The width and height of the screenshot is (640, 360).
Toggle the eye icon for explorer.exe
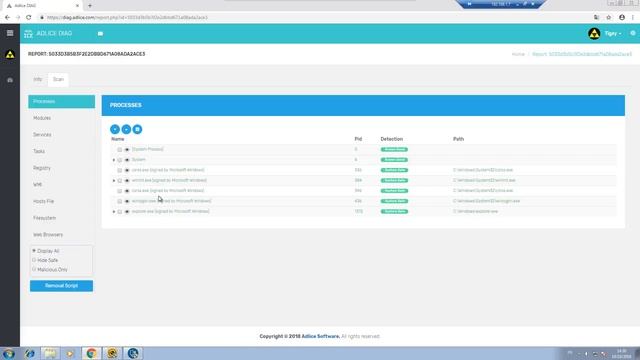pyautogui.click(x=127, y=212)
